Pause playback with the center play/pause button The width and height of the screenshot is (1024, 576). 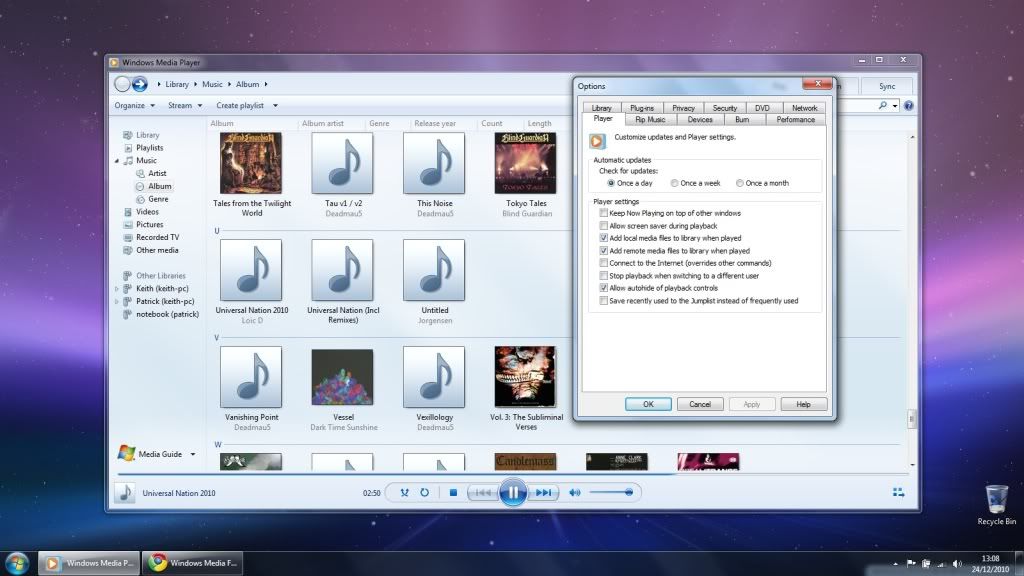tap(512, 492)
